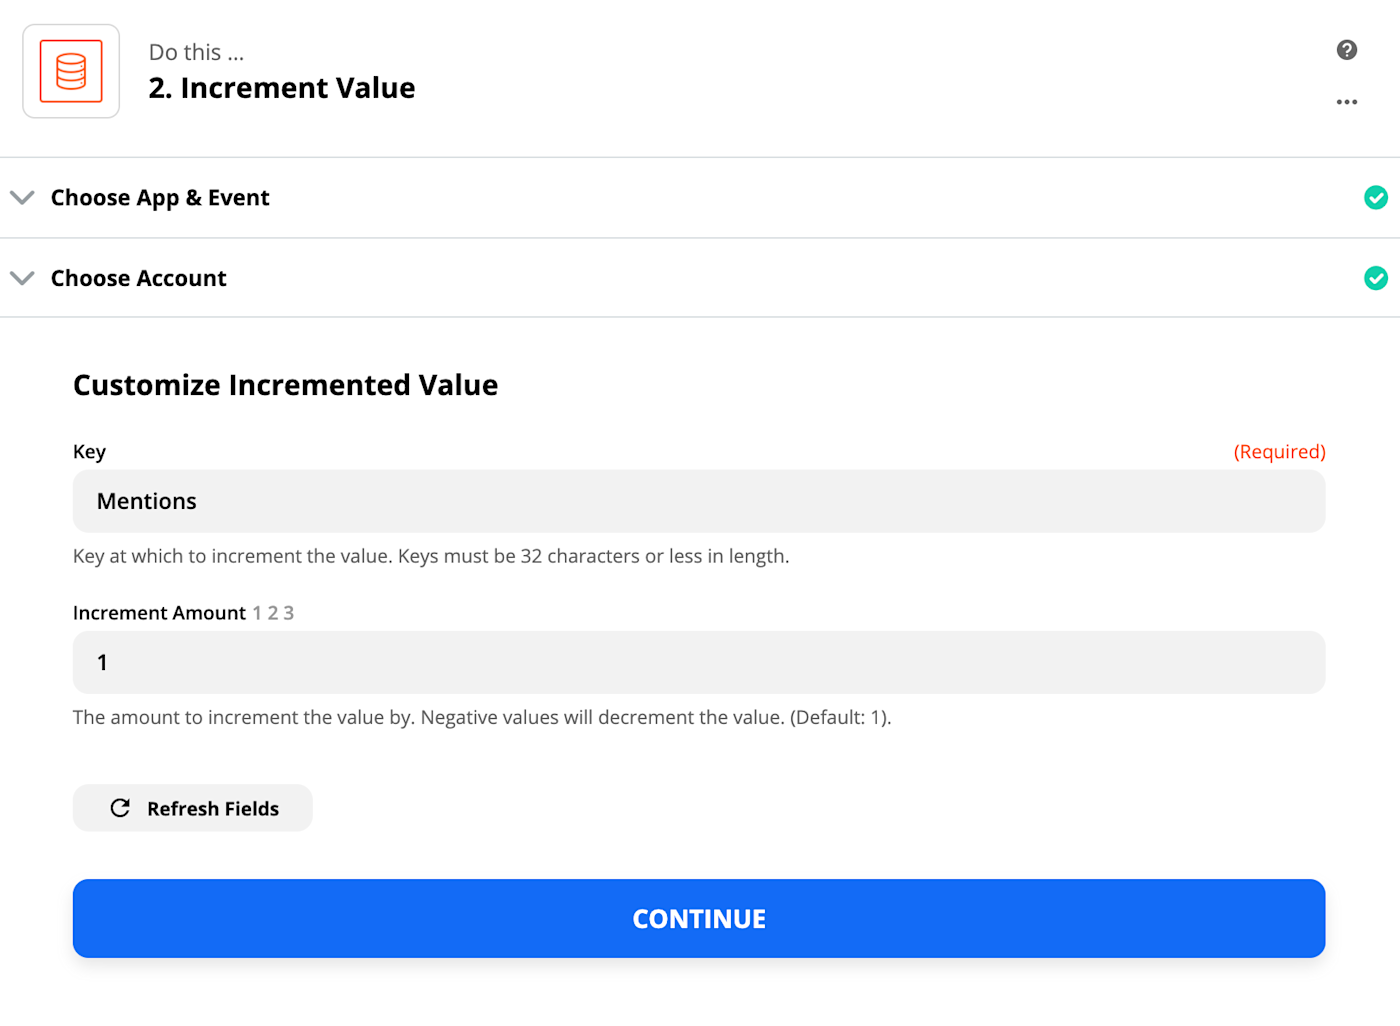
Task: Expand the Choose Account chevron
Action: pyautogui.click(x=22, y=278)
